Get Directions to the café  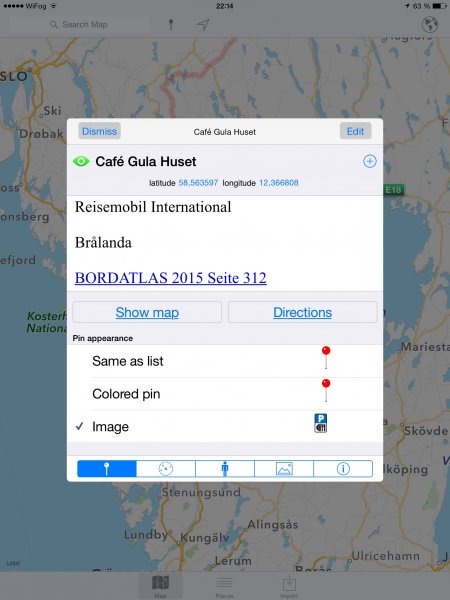pos(302,312)
